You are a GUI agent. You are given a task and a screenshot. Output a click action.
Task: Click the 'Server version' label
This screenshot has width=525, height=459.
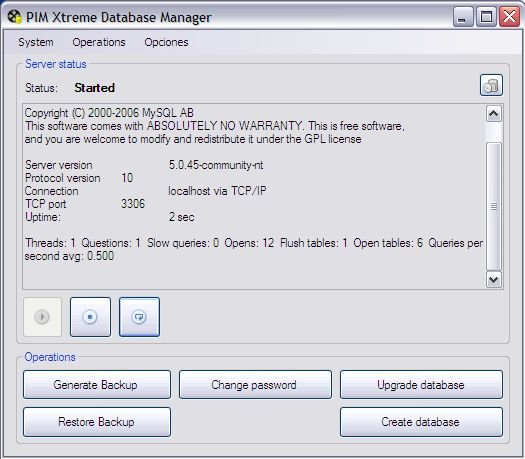pyautogui.click(x=59, y=165)
